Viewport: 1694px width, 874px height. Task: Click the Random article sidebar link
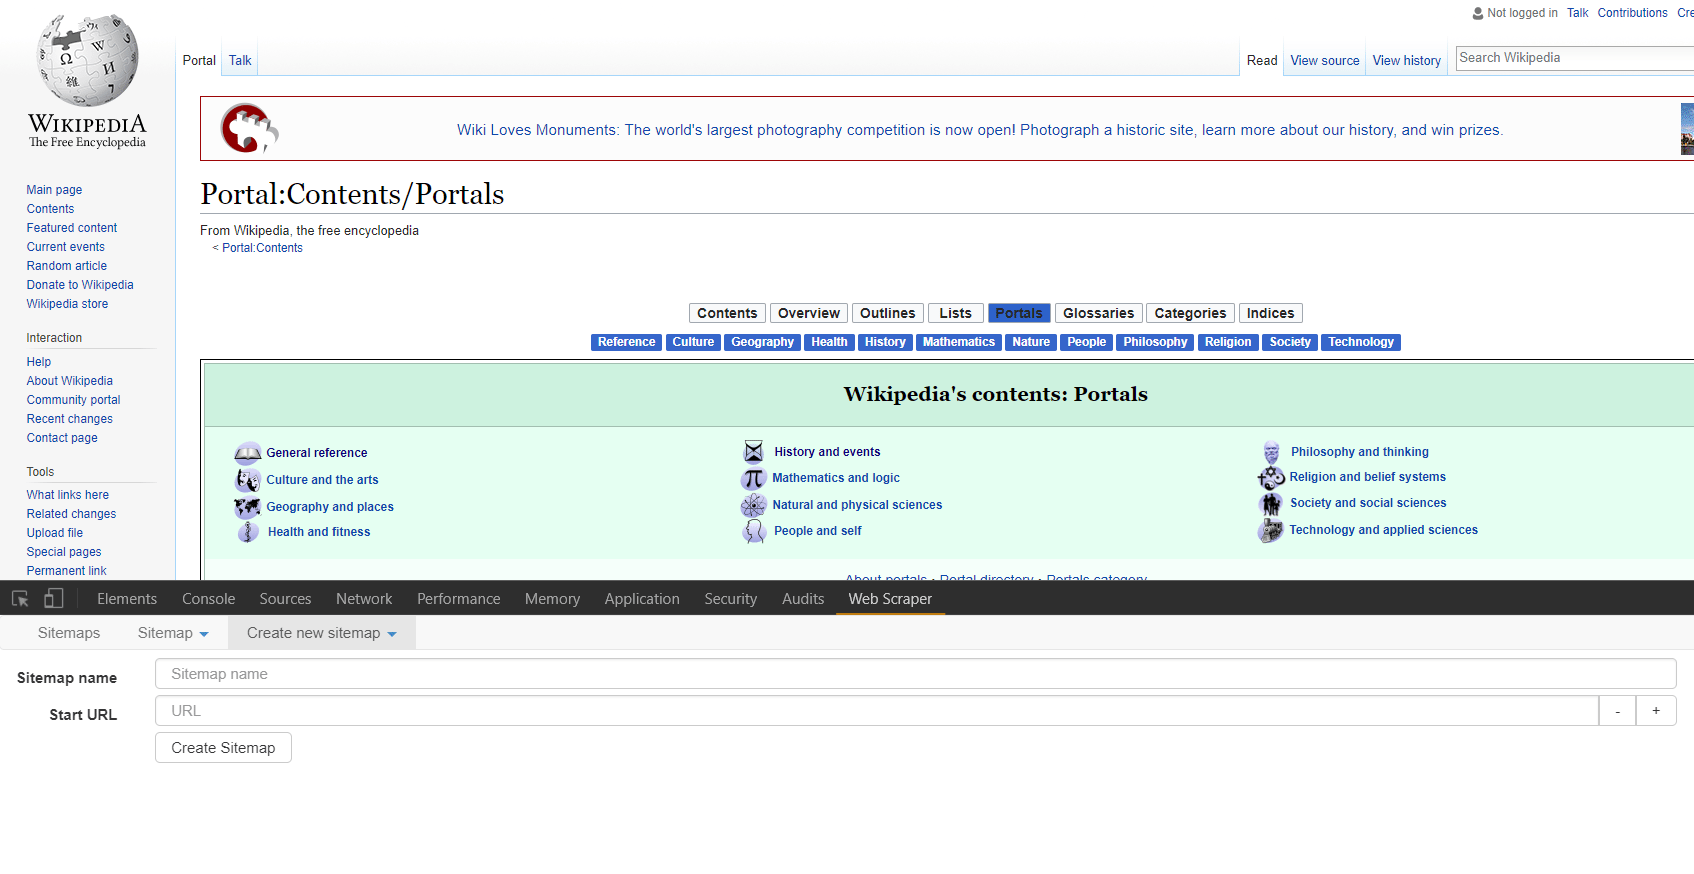click(67, 266)
